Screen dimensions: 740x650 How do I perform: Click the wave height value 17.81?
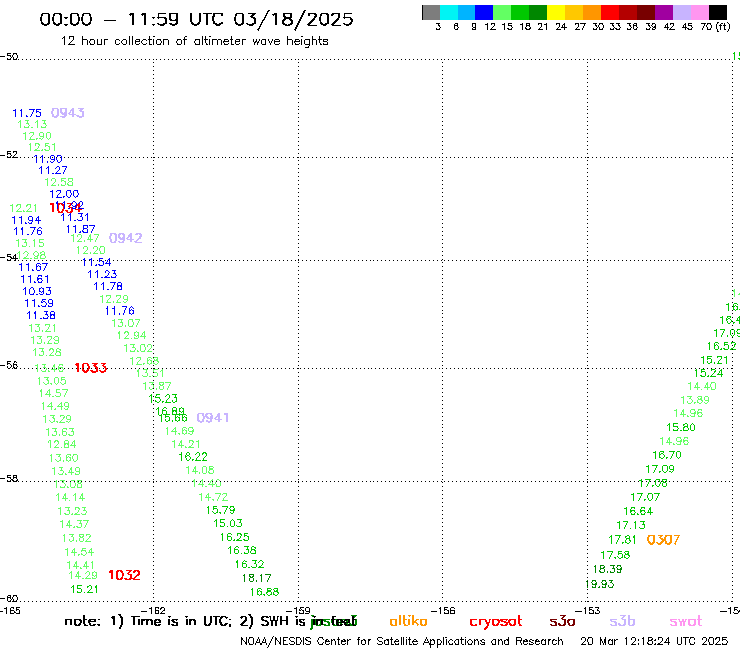(x=622, y=540)
